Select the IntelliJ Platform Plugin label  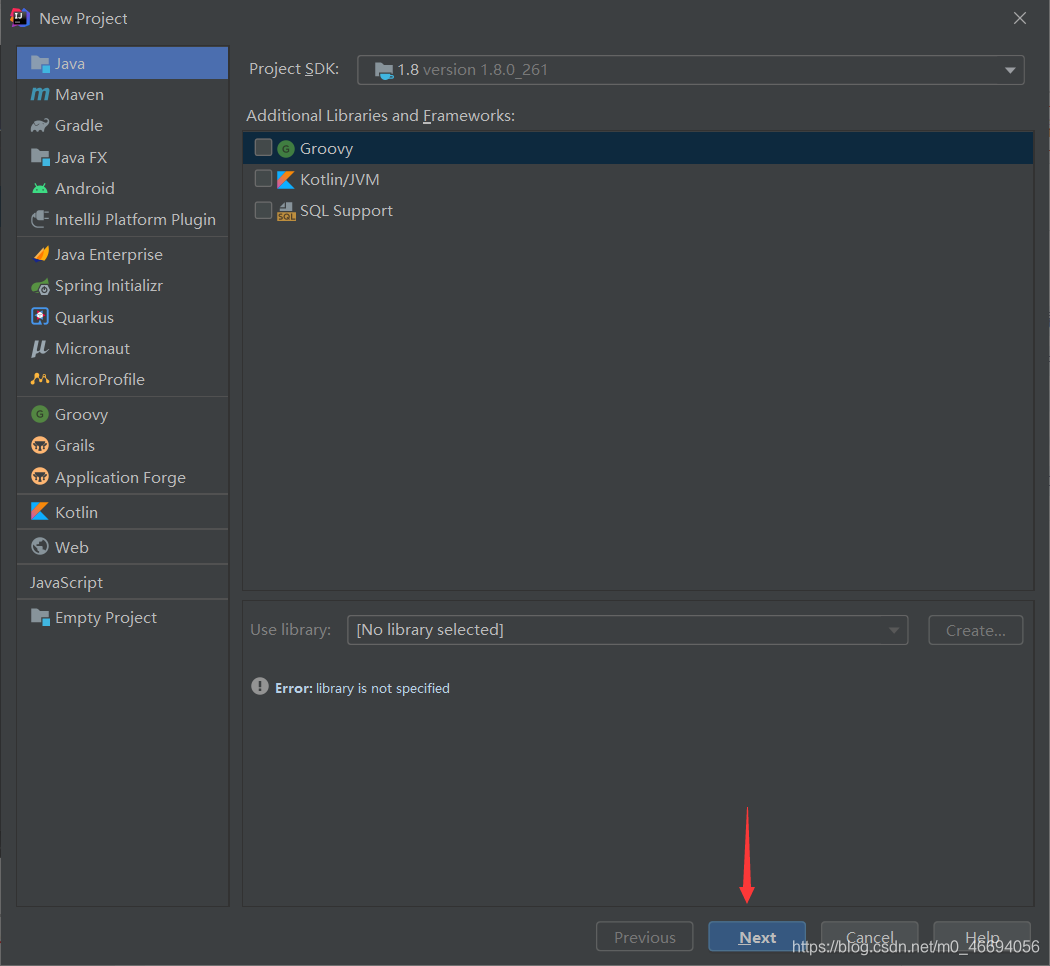135,220
